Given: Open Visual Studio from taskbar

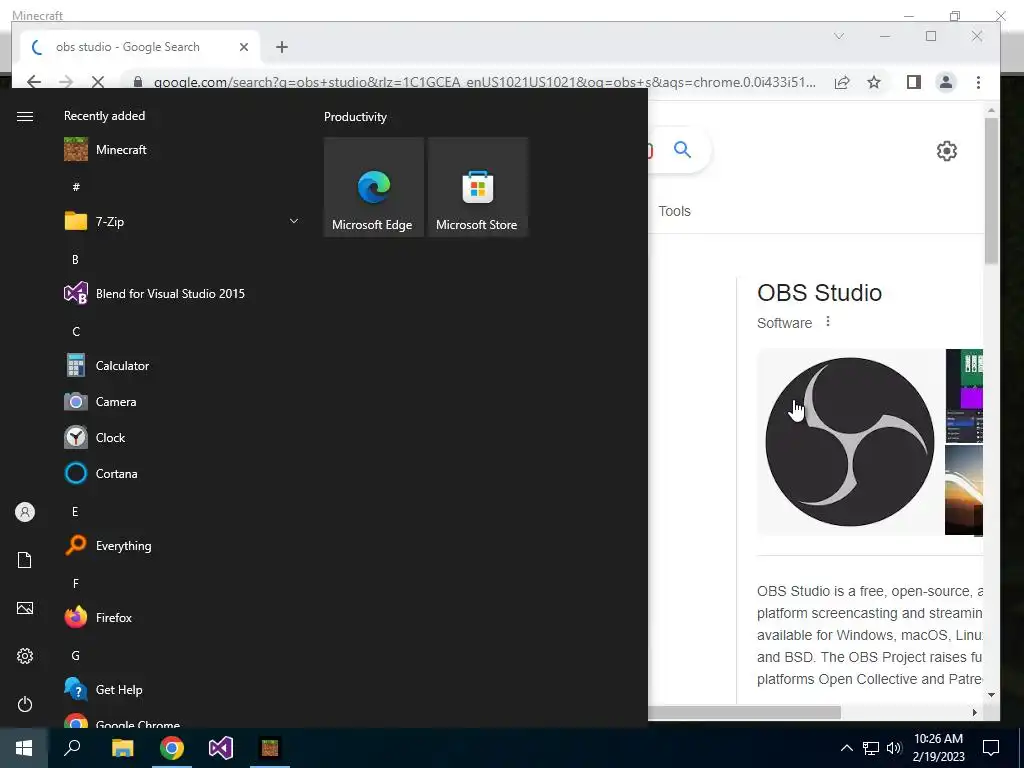Looking at the screenshot, I should [x=221, y=748].
